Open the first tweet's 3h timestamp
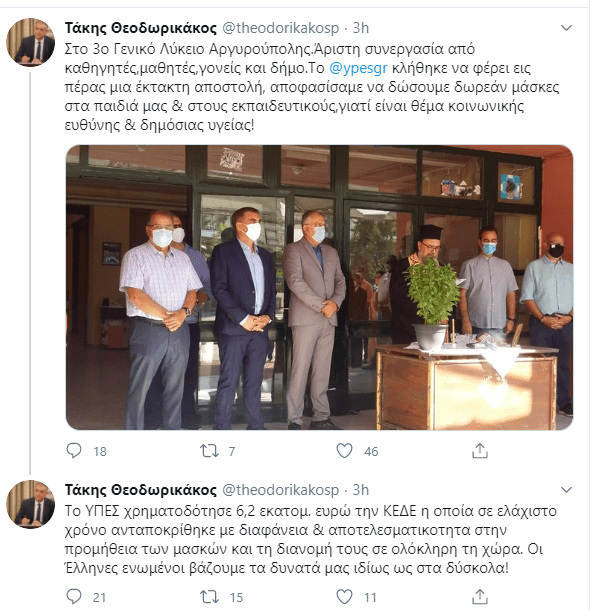 [361, 28]
